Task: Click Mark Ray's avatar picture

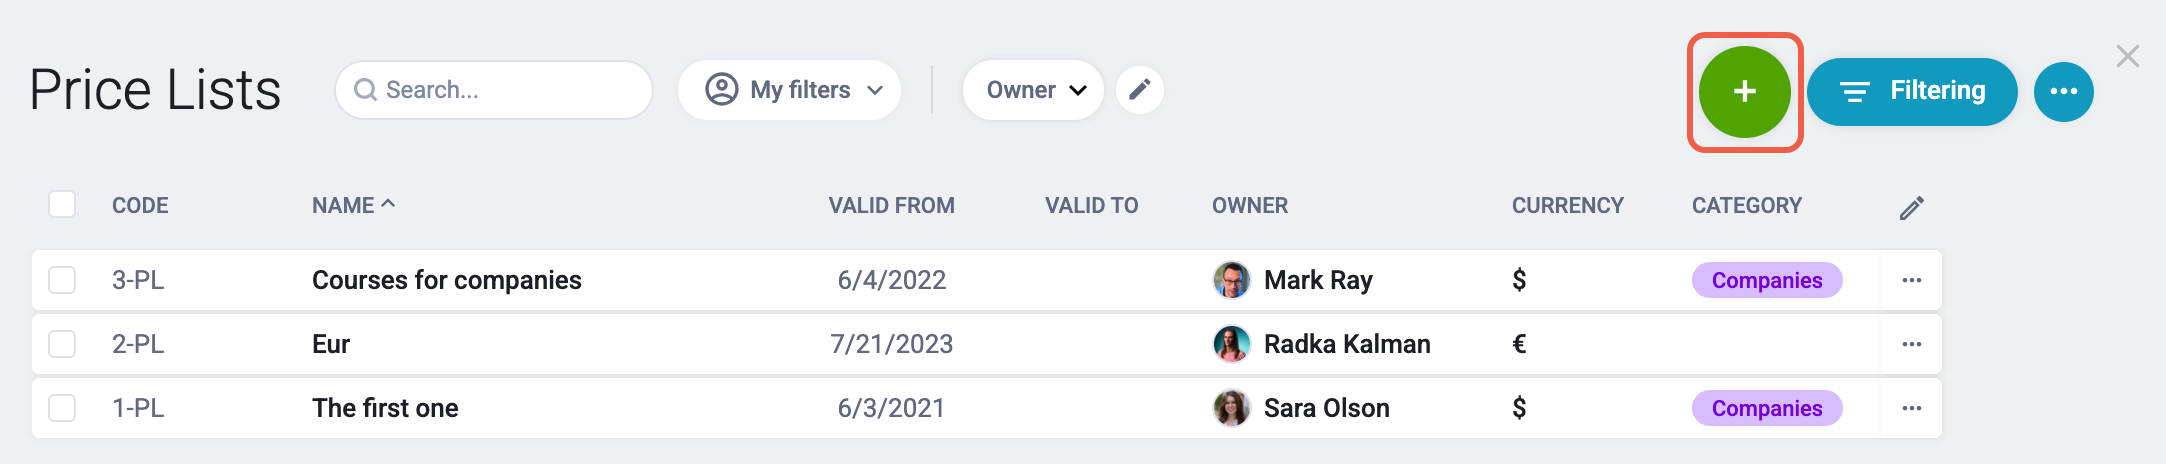Action: 1232,280
